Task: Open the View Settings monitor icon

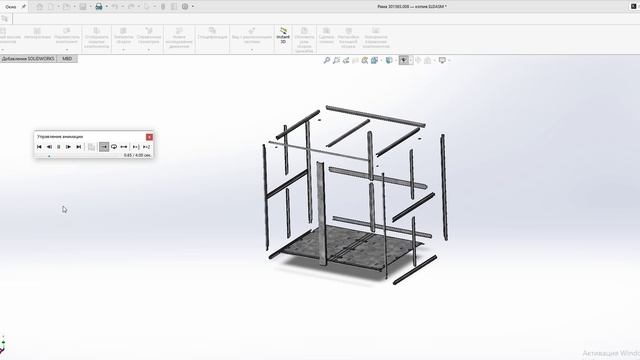Action: coord(442,60)
